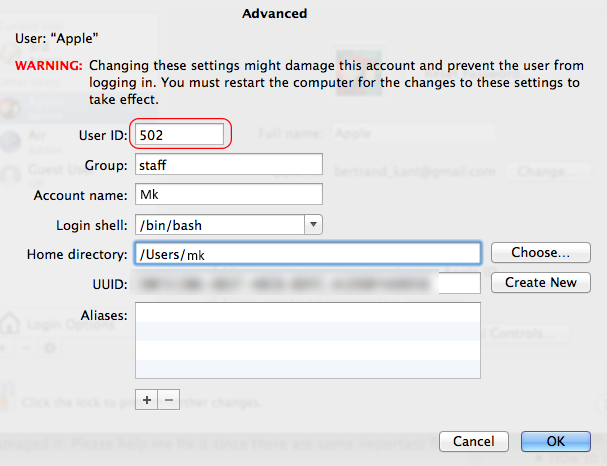Click the dimmed Full name field behind dialog
Viewport: 607px width, 466px height.
tap(400, 132)
